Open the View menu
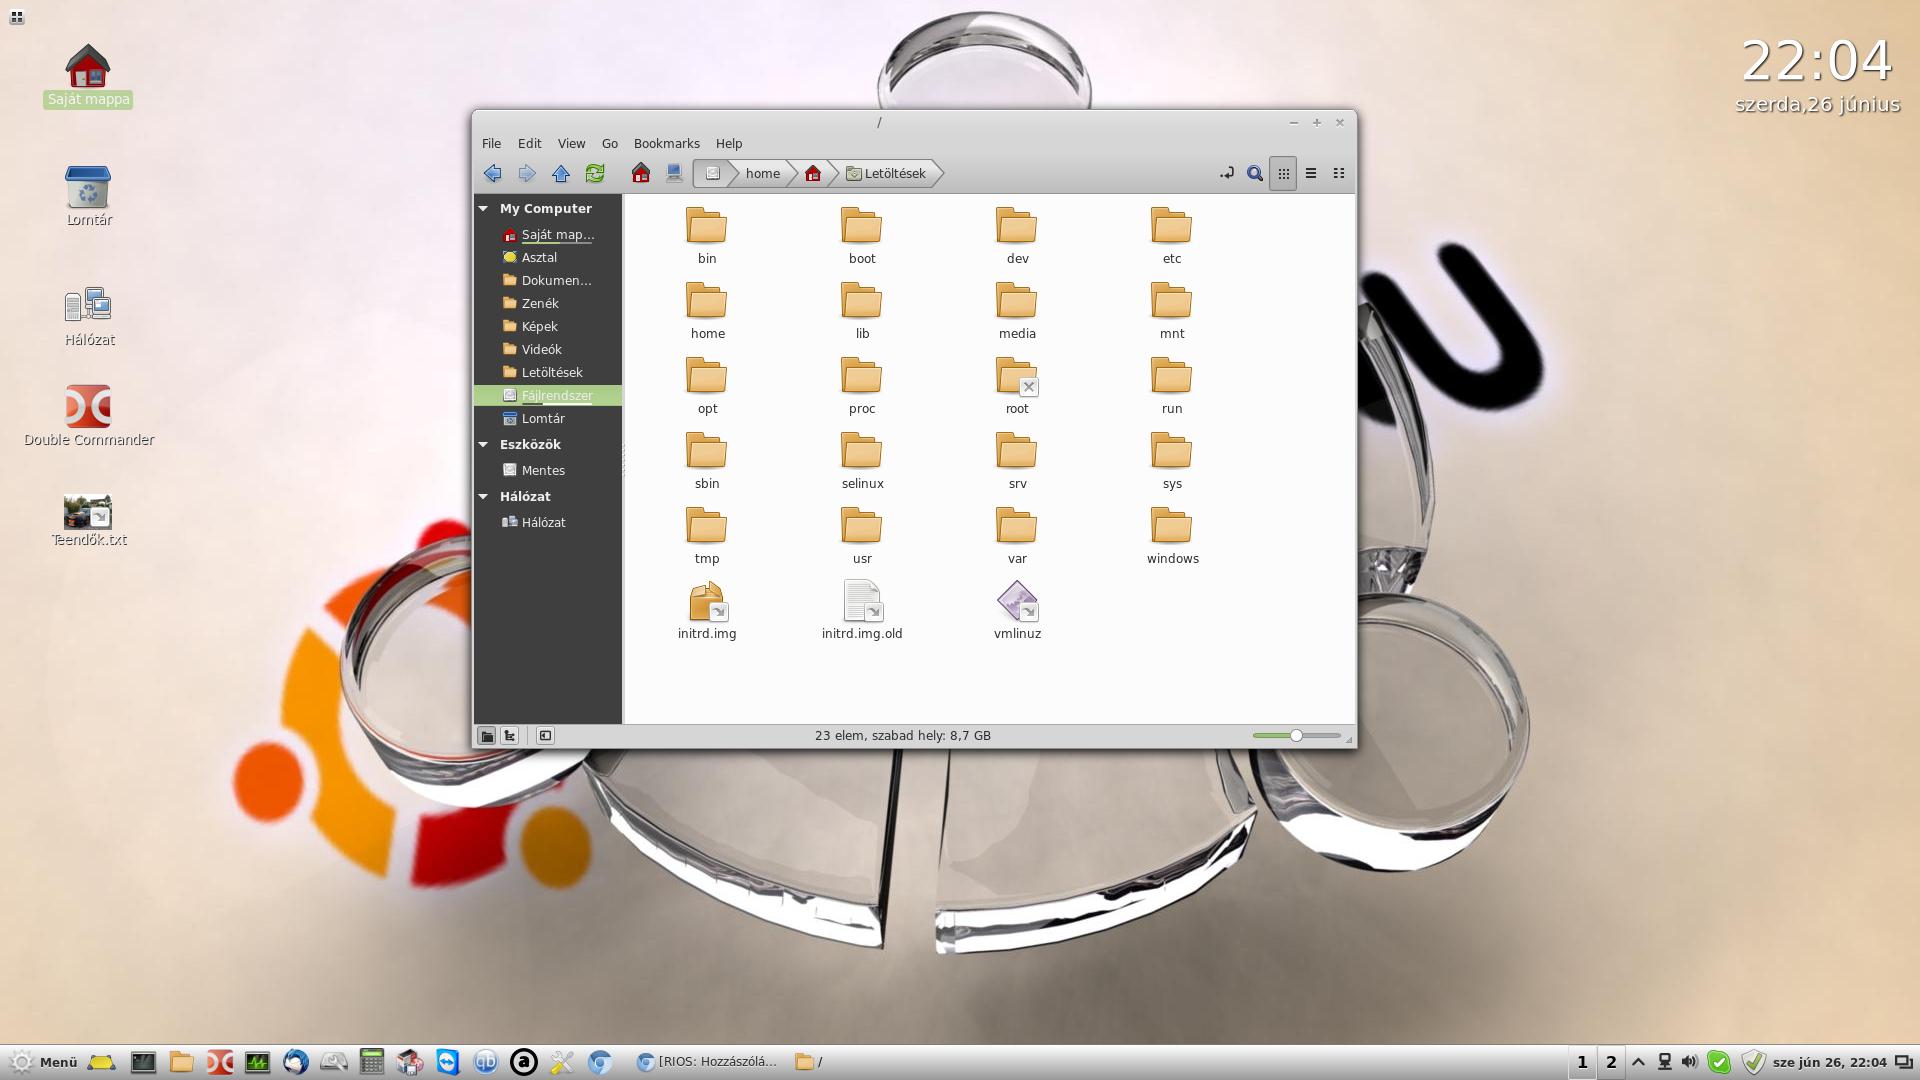1920x1080 pixels. point(571,144)
